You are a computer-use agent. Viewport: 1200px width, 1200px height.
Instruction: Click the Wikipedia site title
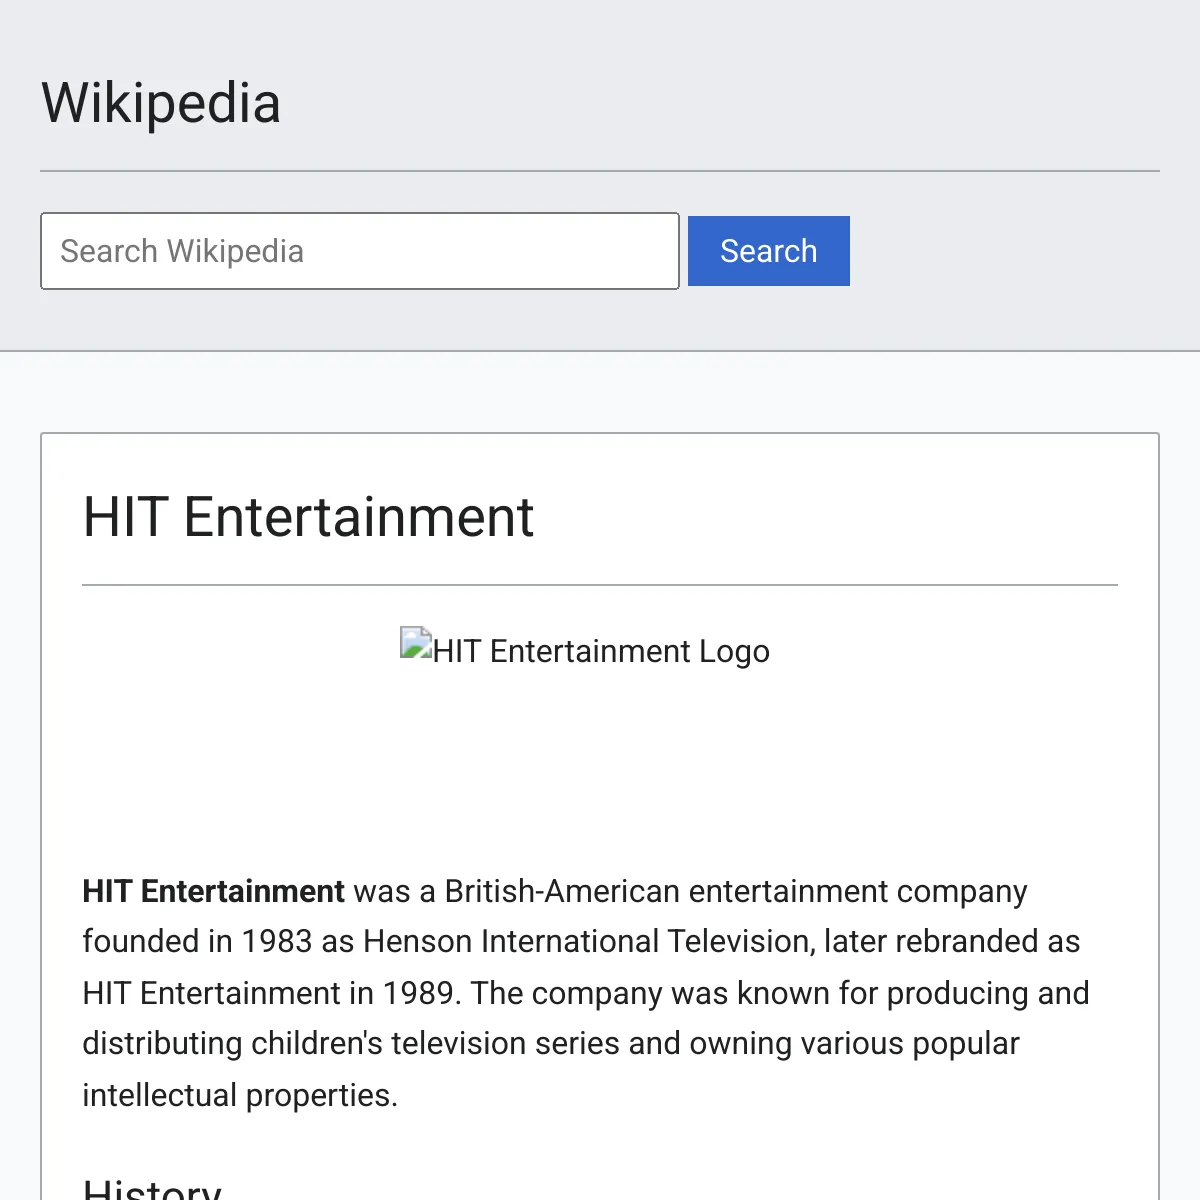[161, 103]
